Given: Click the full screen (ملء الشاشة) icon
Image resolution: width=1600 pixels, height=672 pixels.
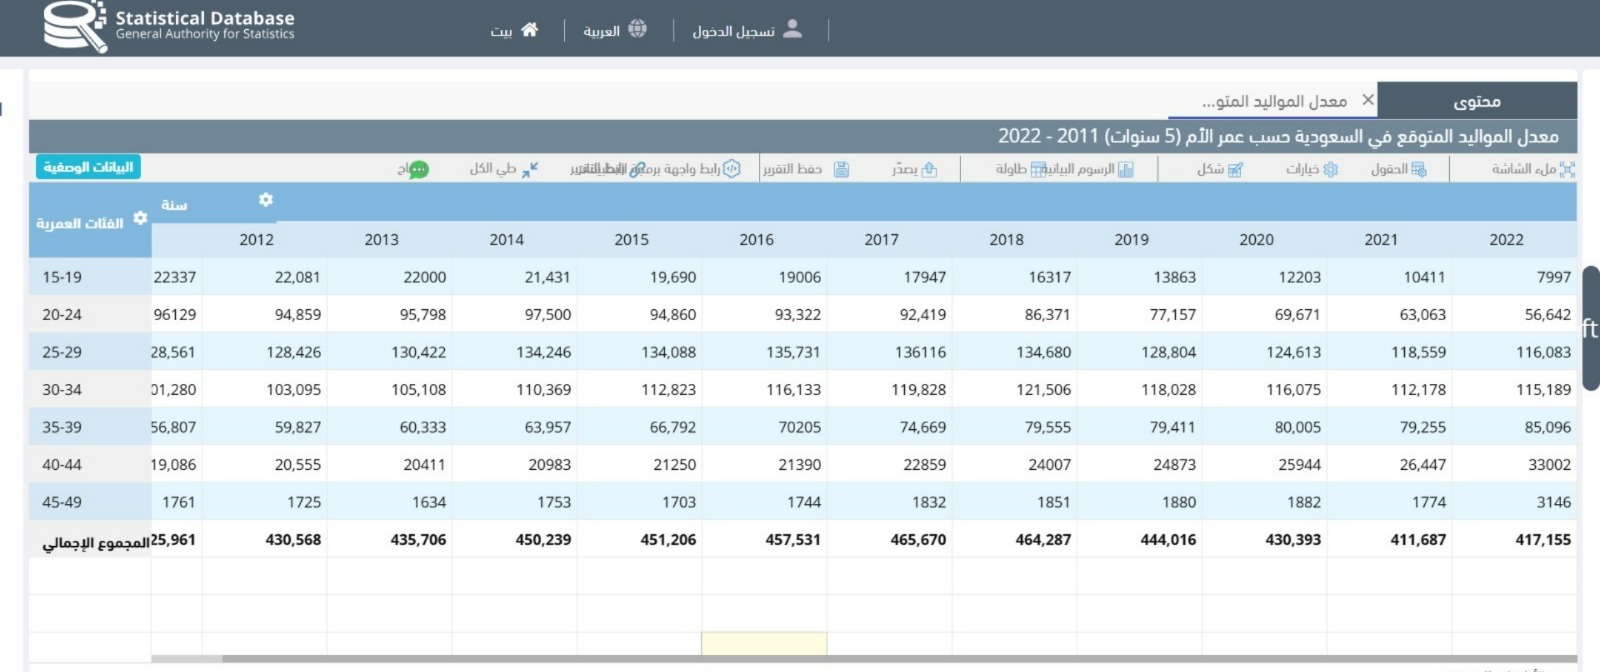Looking at the screenshot, I should click(1567, 169).
